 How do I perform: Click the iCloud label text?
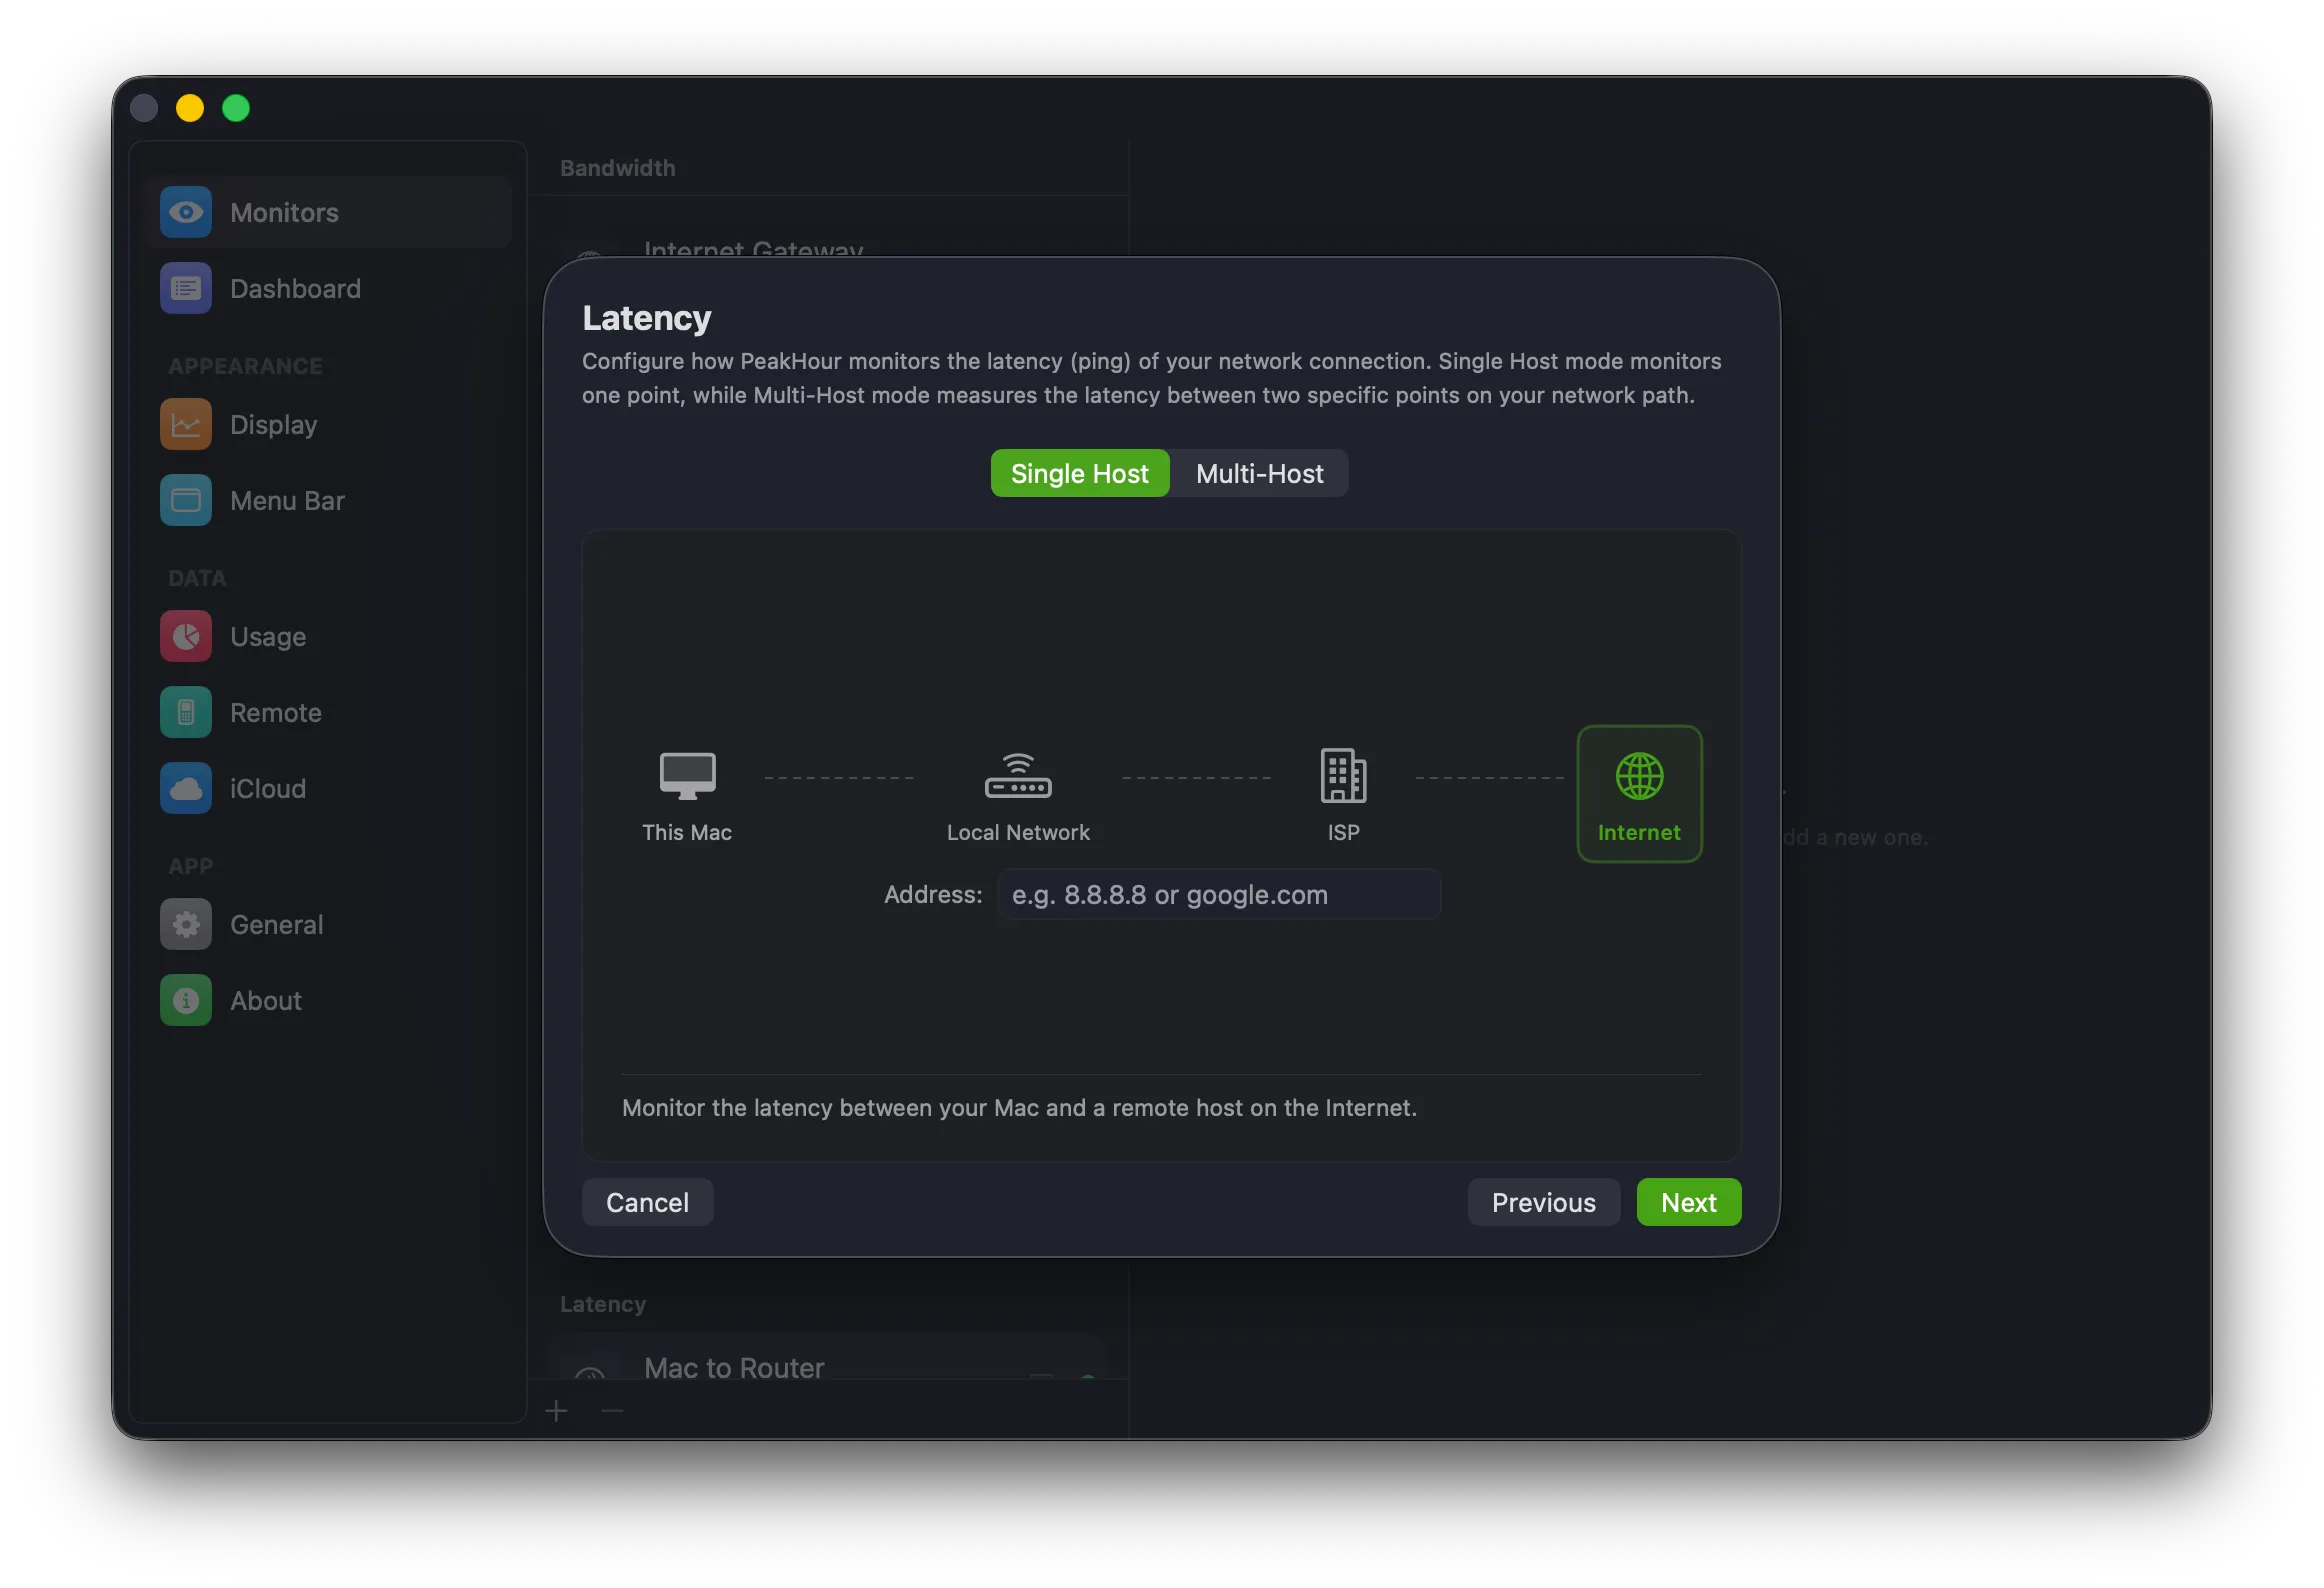[x=268, y=788]
